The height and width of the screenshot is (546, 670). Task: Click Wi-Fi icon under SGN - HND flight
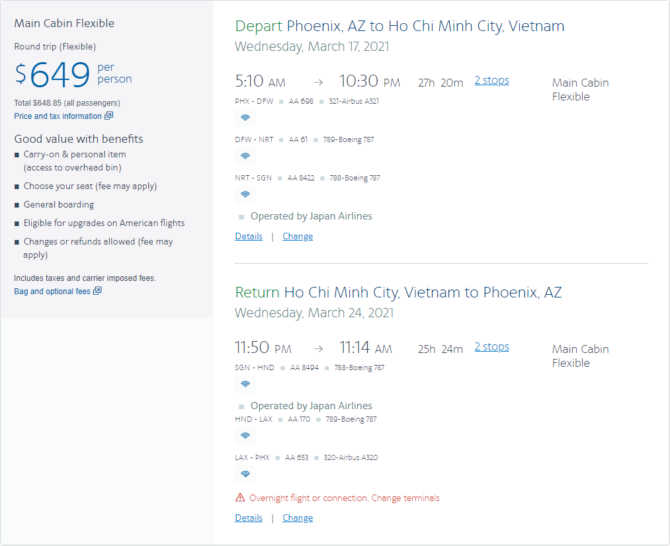tap(245, 384)
